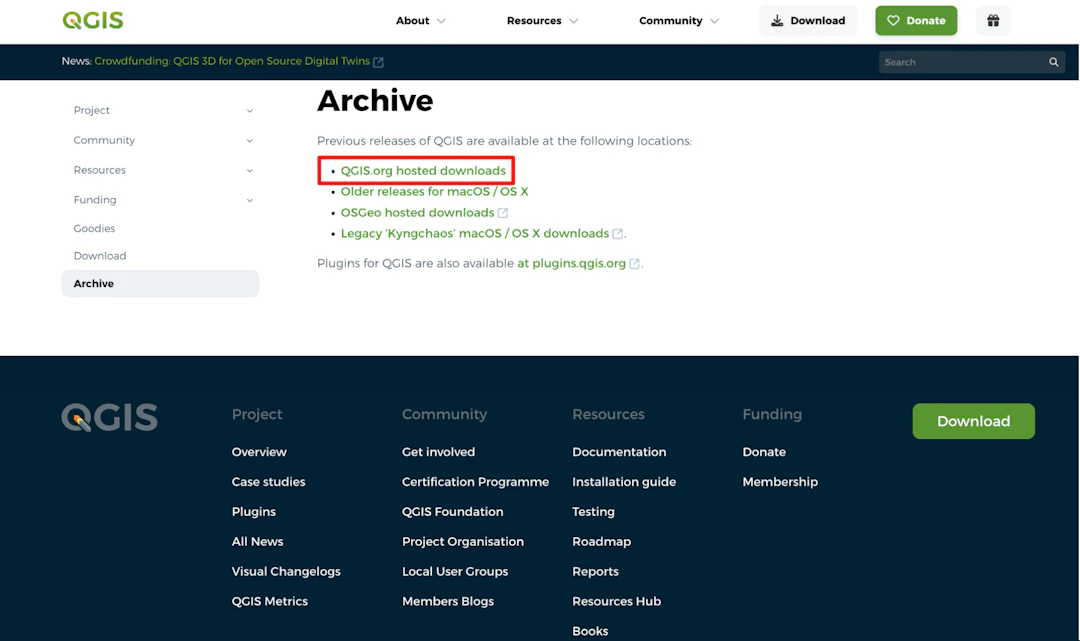Expand the Community menu chevron in header
Screen dimensions: 1080x641
tap(714, 21)
